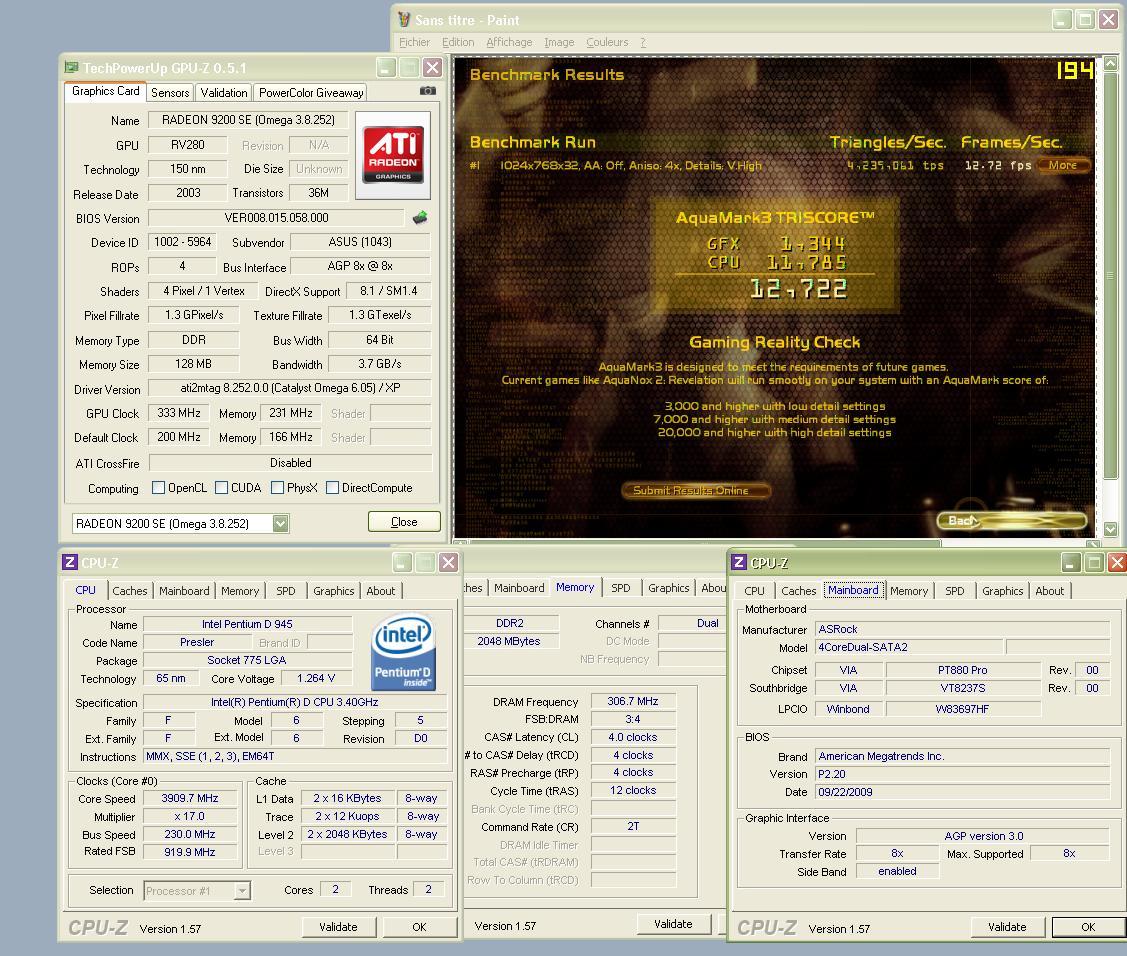Click the GPU-Z title bar app icon
Screen dimensions: 1127x956
(x=71, y=68)
